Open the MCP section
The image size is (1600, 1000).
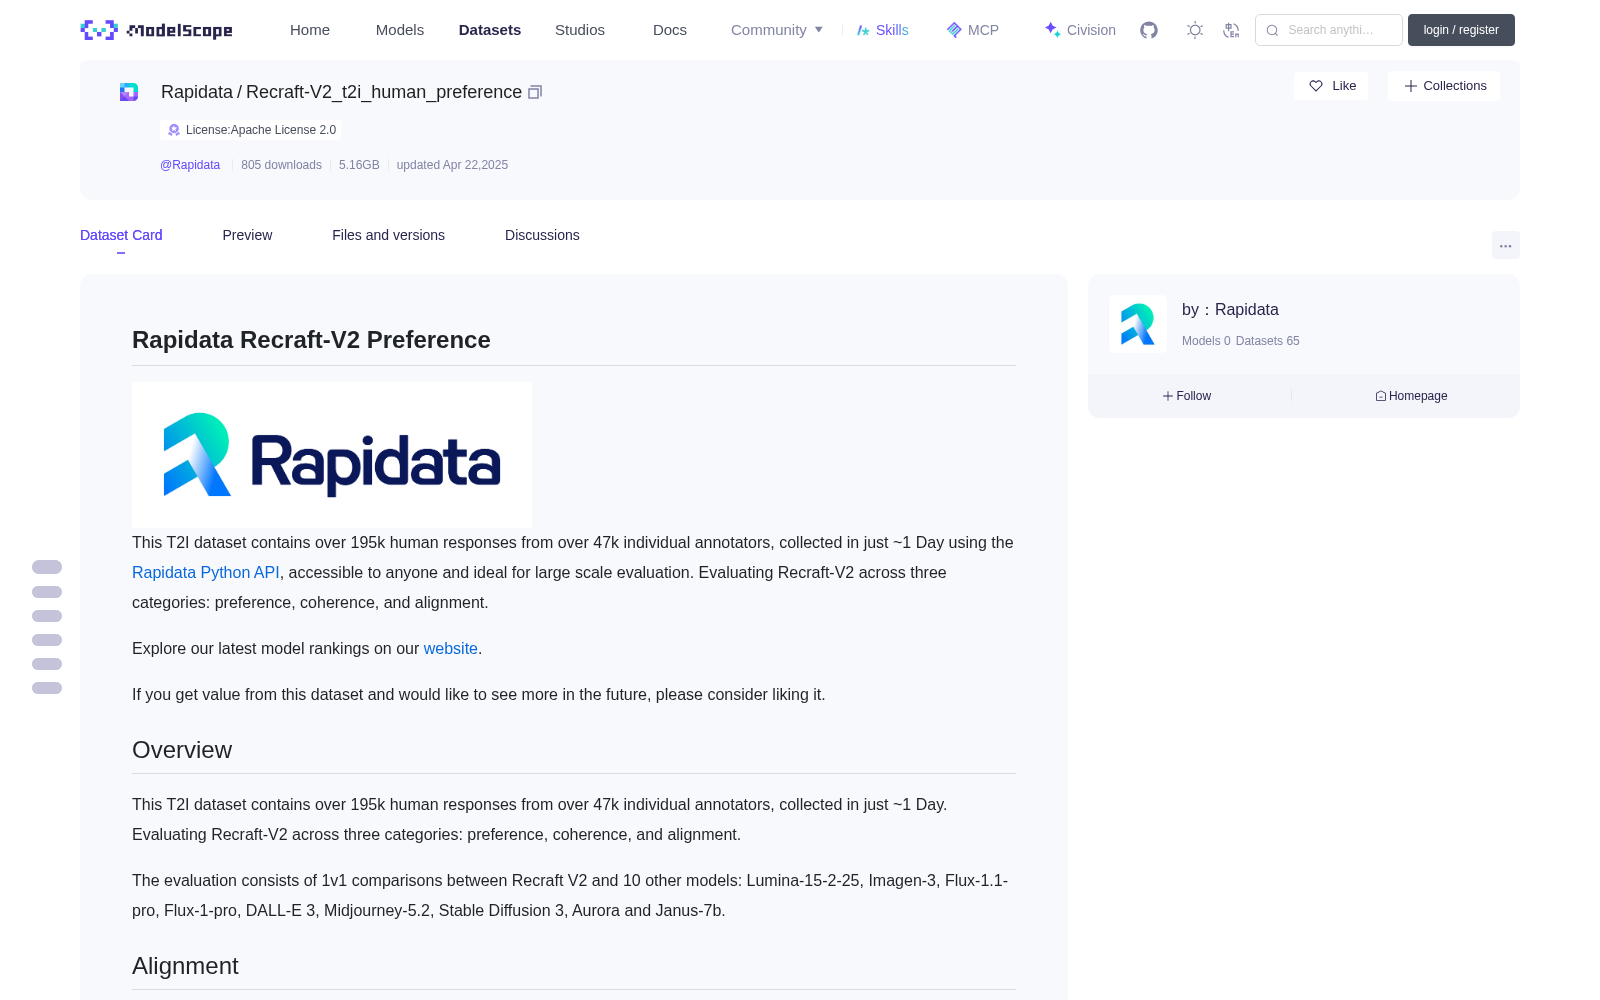[x=972, y=30]
